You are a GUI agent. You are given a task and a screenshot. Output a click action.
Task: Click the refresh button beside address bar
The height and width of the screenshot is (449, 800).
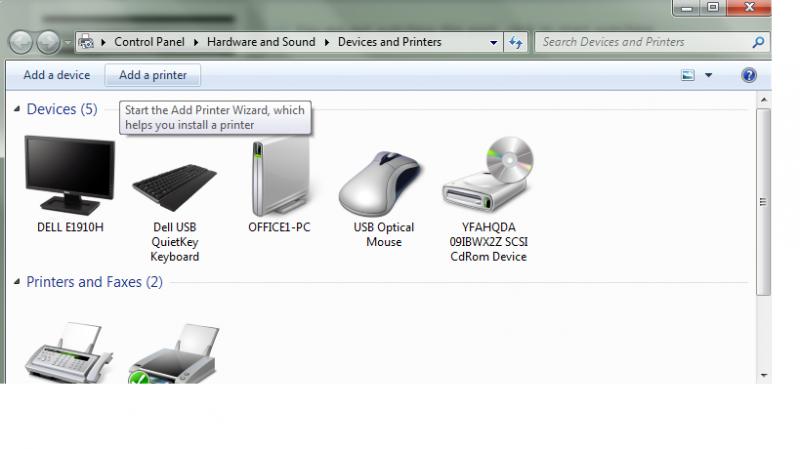tap(516, 42)
